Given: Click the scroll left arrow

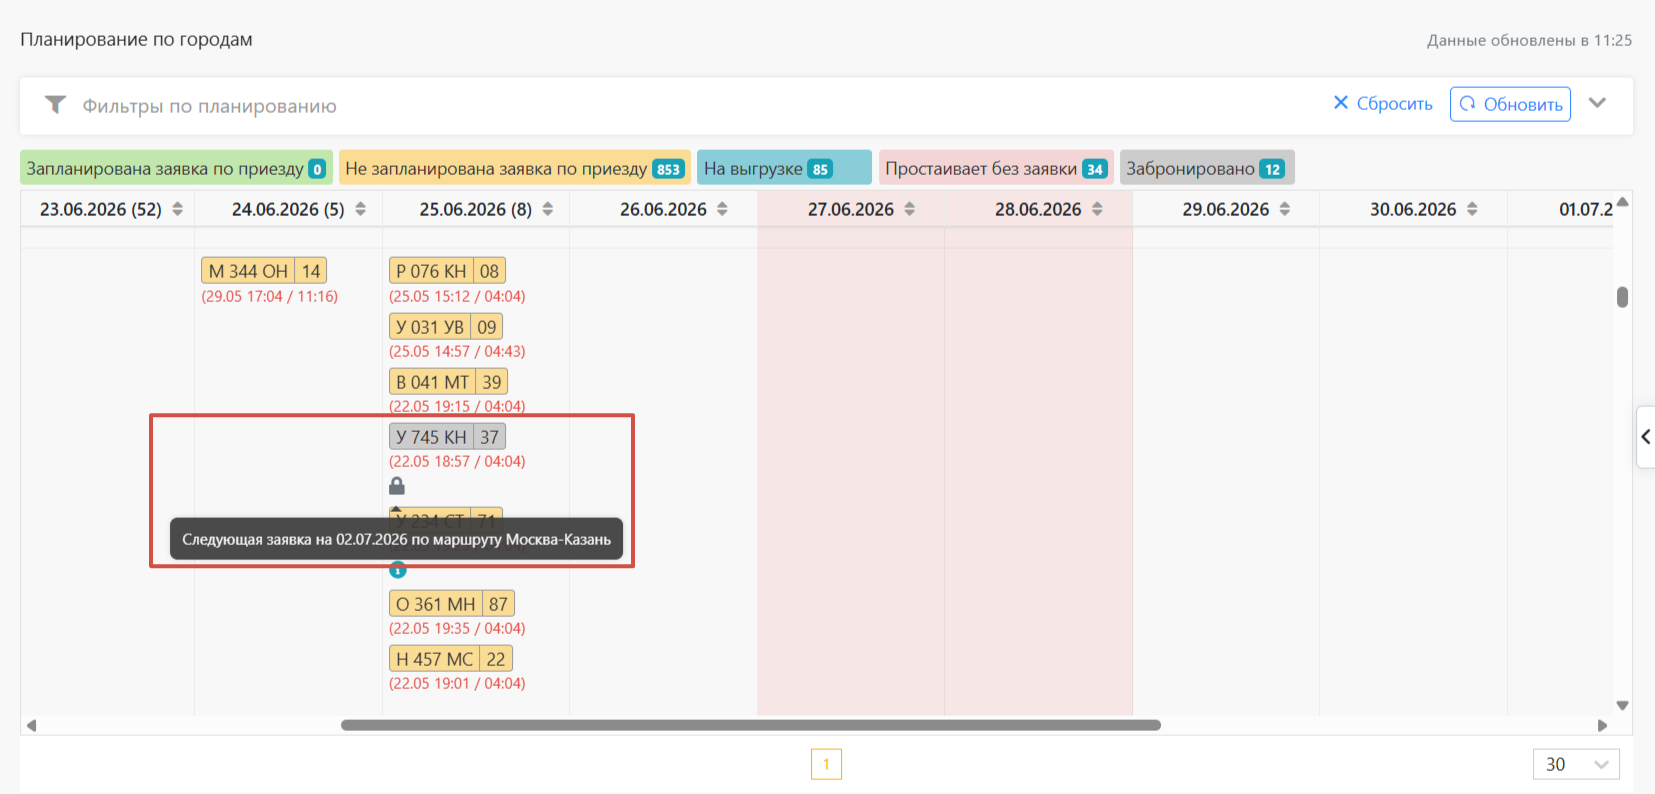Looking at the screenshot, I should 32,725.
